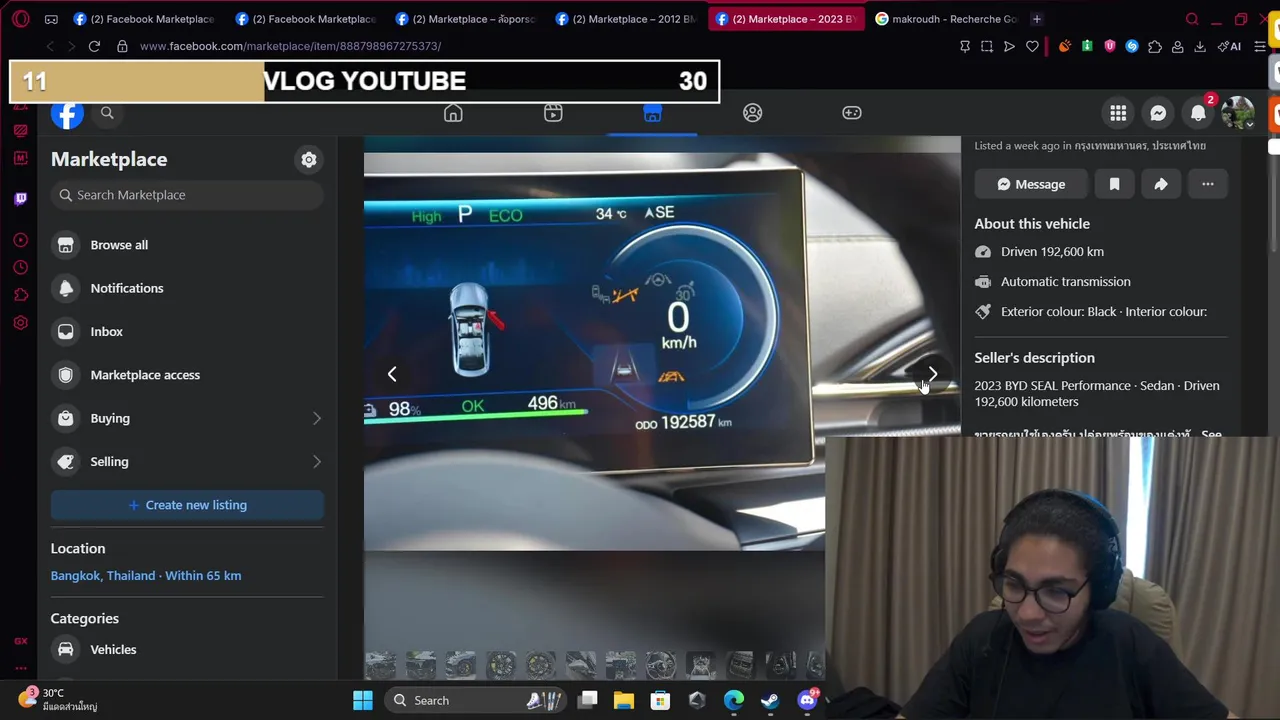Open the Twitch icon in browser sidebar

coord(20,199)
